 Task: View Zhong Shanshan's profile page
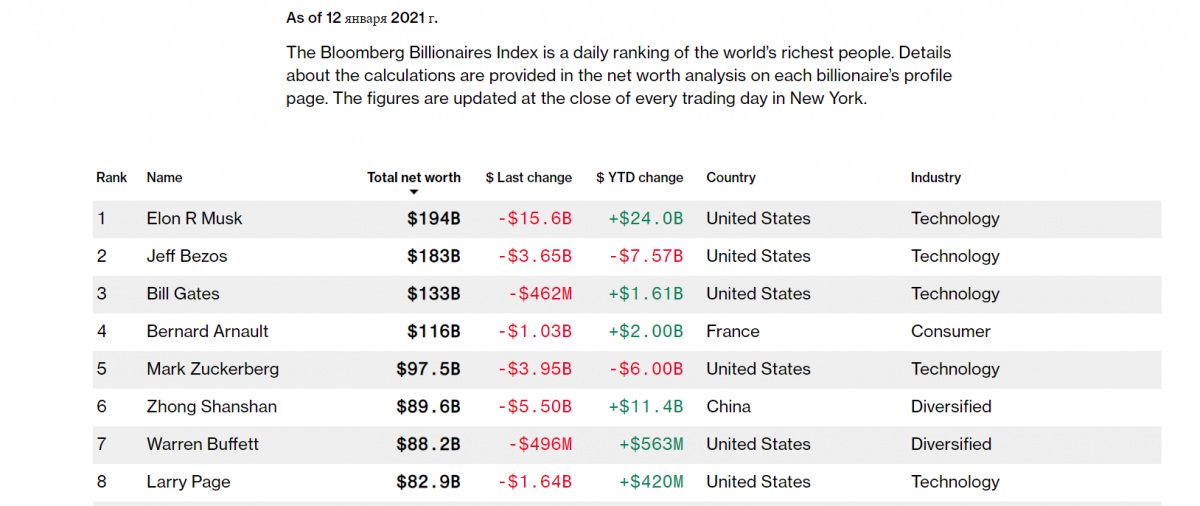click(x=211, y=407)
